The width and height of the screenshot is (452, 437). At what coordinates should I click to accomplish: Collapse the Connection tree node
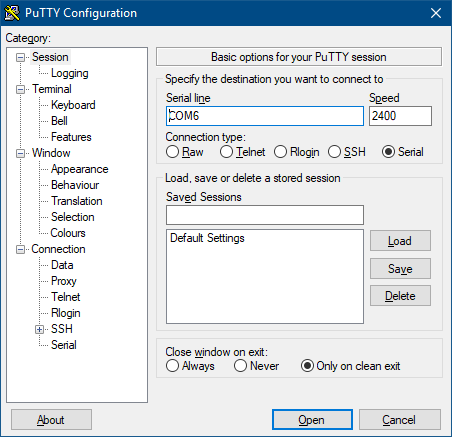21,249
